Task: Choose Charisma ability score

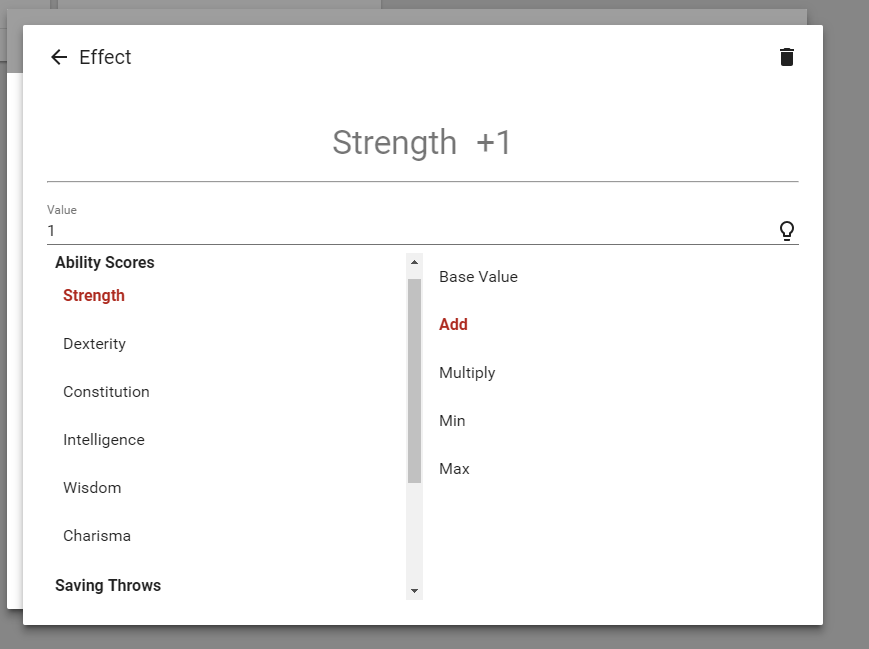Action: [x=97, y=536]
